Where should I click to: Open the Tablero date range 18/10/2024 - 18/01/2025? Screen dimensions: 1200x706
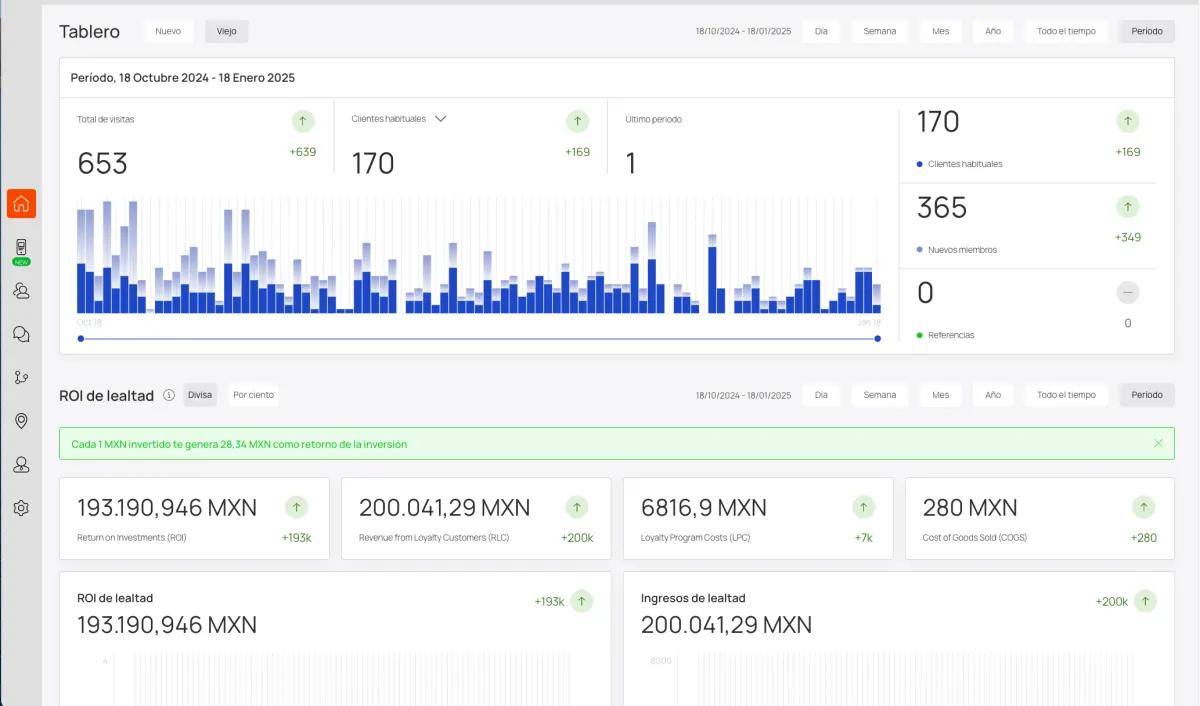point(743,31)
